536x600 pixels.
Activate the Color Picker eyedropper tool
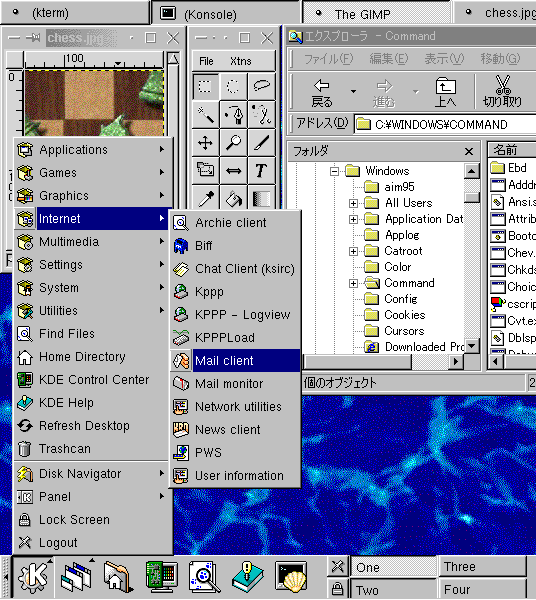[205, 198]
